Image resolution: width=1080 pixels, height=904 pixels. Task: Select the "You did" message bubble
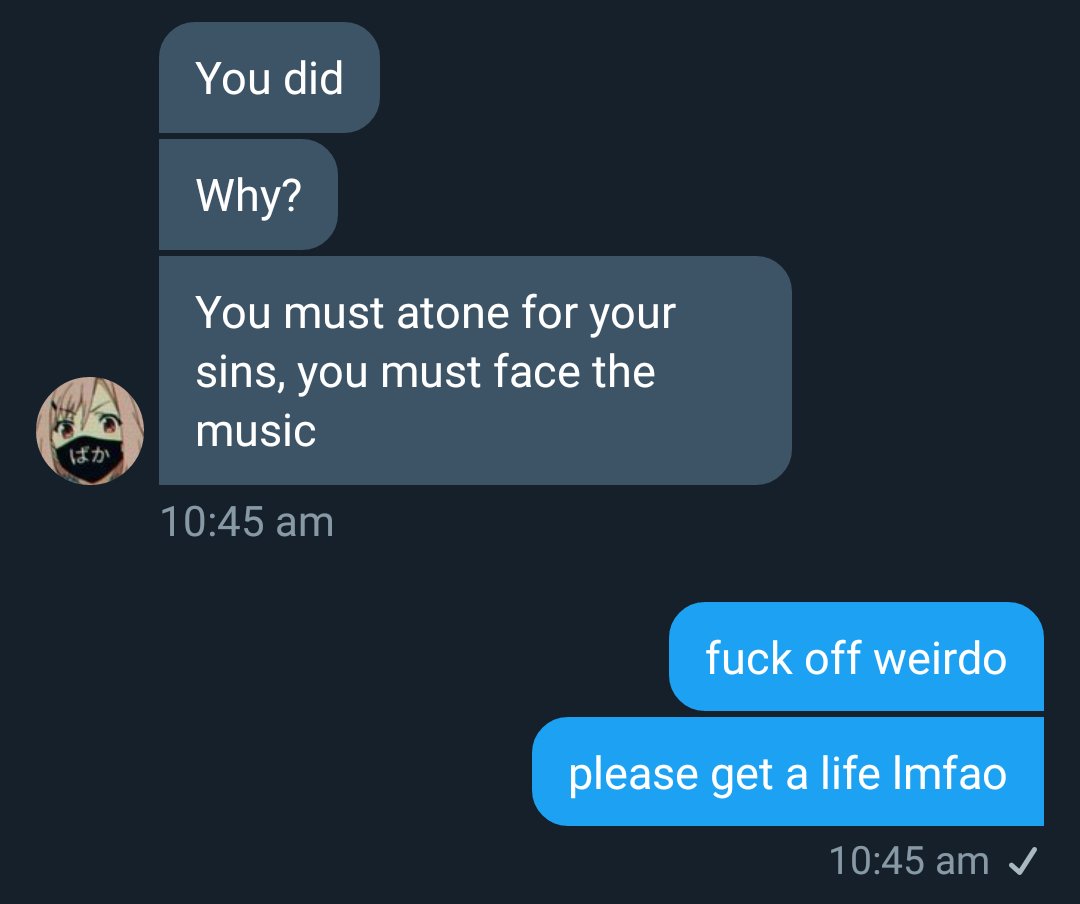269,78
